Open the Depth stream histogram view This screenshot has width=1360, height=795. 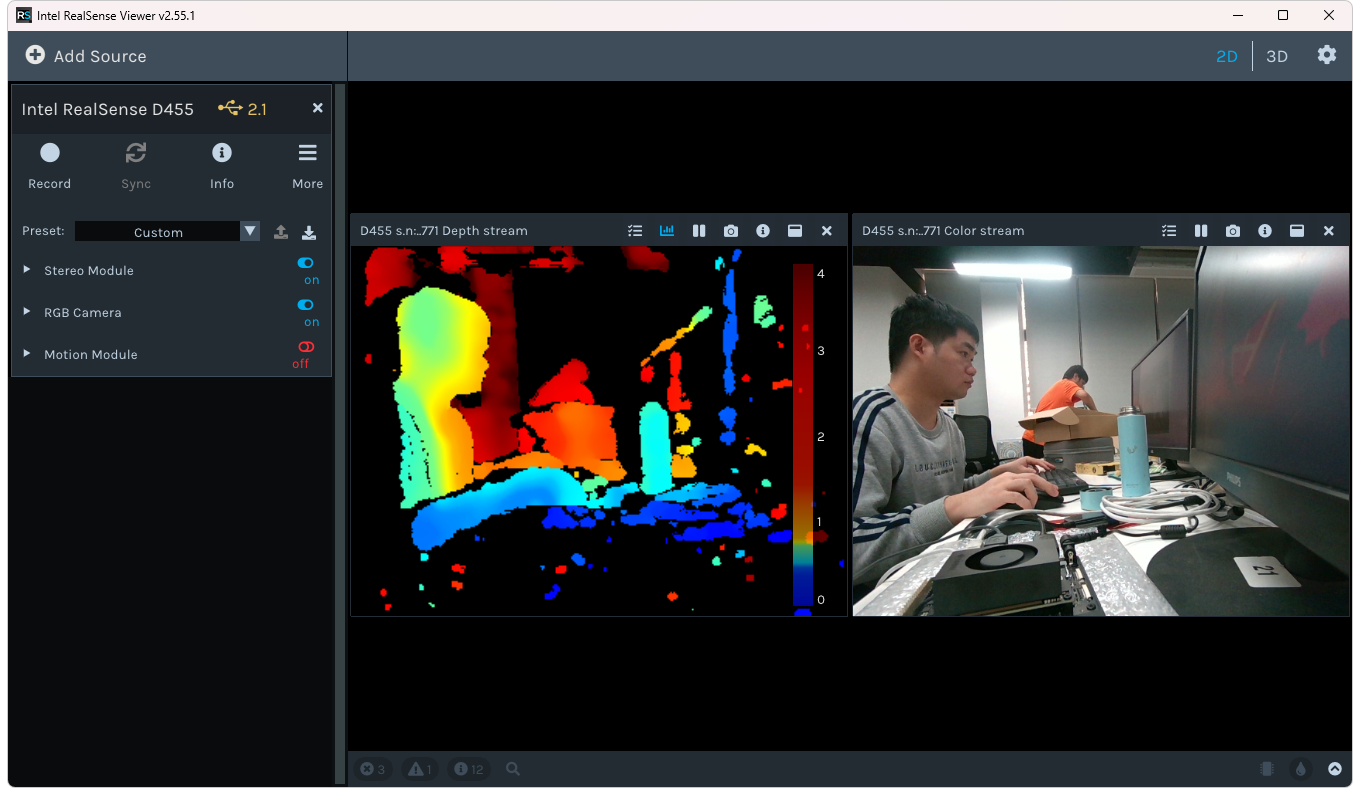pos(667,230)
